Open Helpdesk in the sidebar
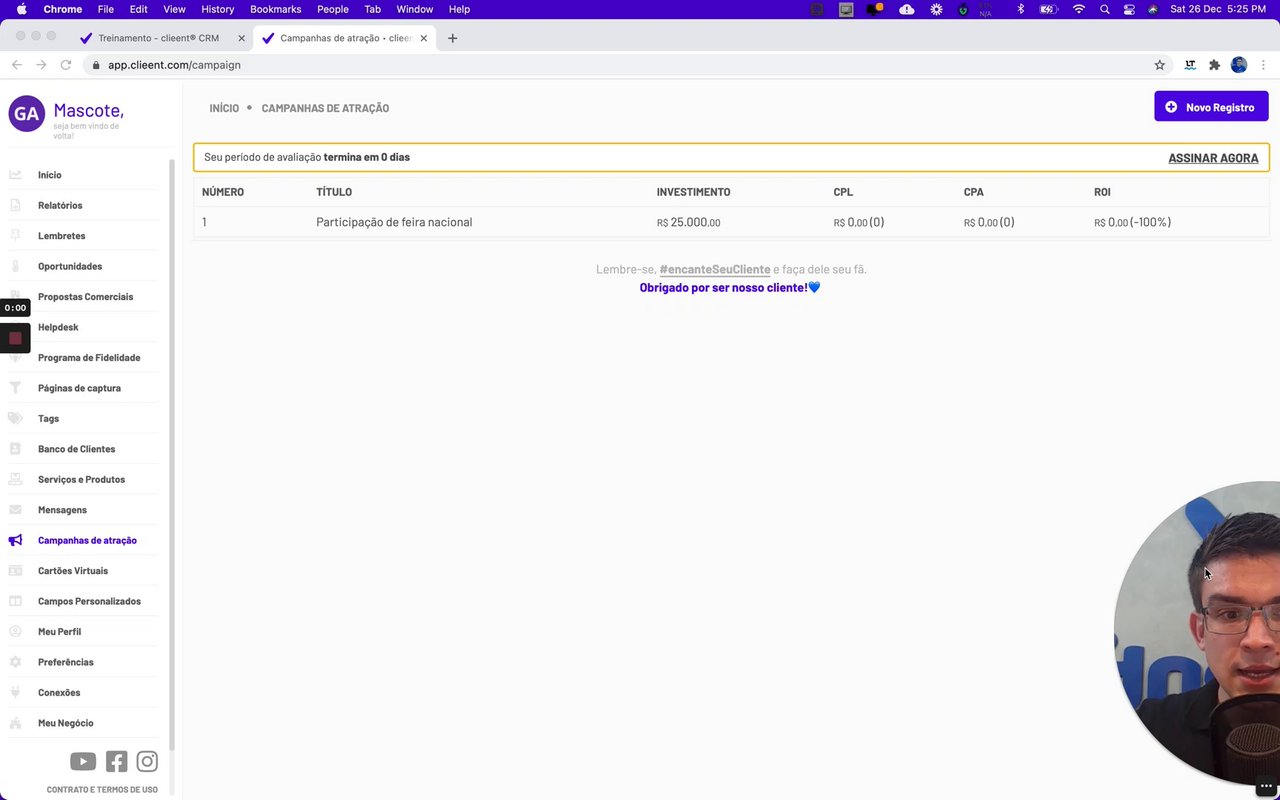The image size is (1280, 800). coord(58,327)
